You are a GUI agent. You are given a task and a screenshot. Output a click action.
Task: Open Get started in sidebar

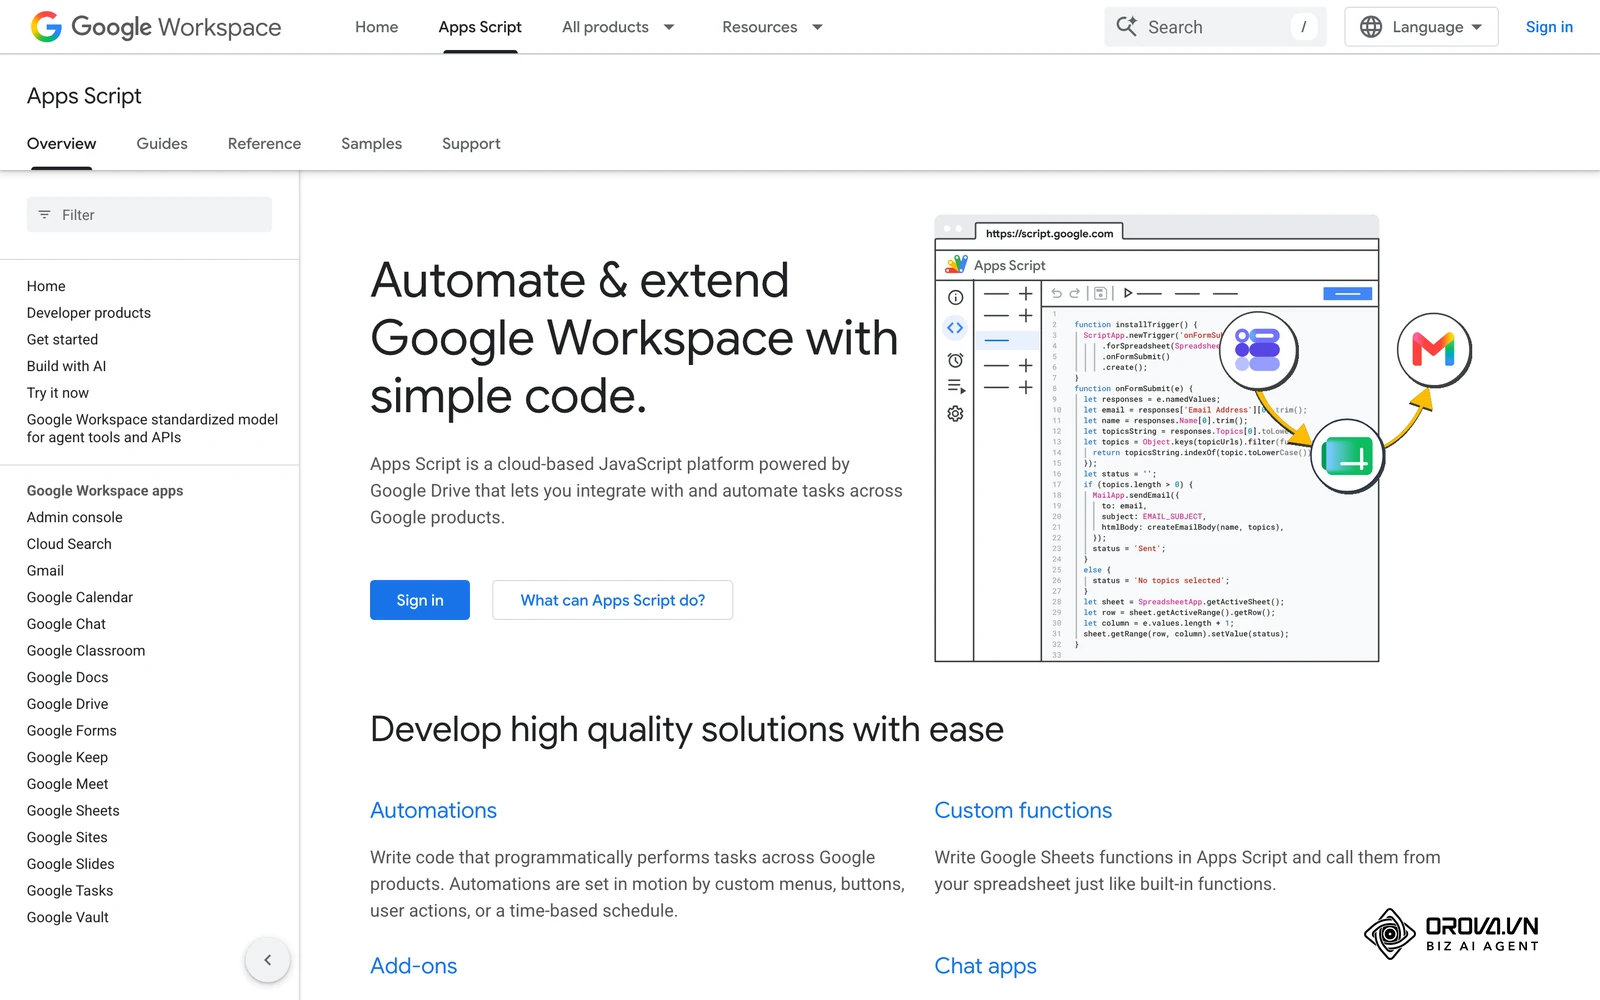pyautogui.click(x=62, y=340)
